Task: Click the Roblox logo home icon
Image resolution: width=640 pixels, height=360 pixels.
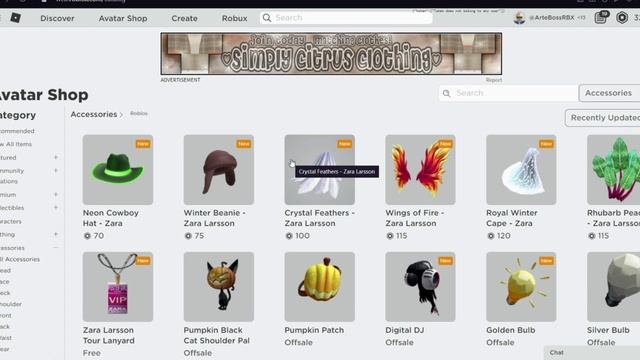Action: coord(16,18)
